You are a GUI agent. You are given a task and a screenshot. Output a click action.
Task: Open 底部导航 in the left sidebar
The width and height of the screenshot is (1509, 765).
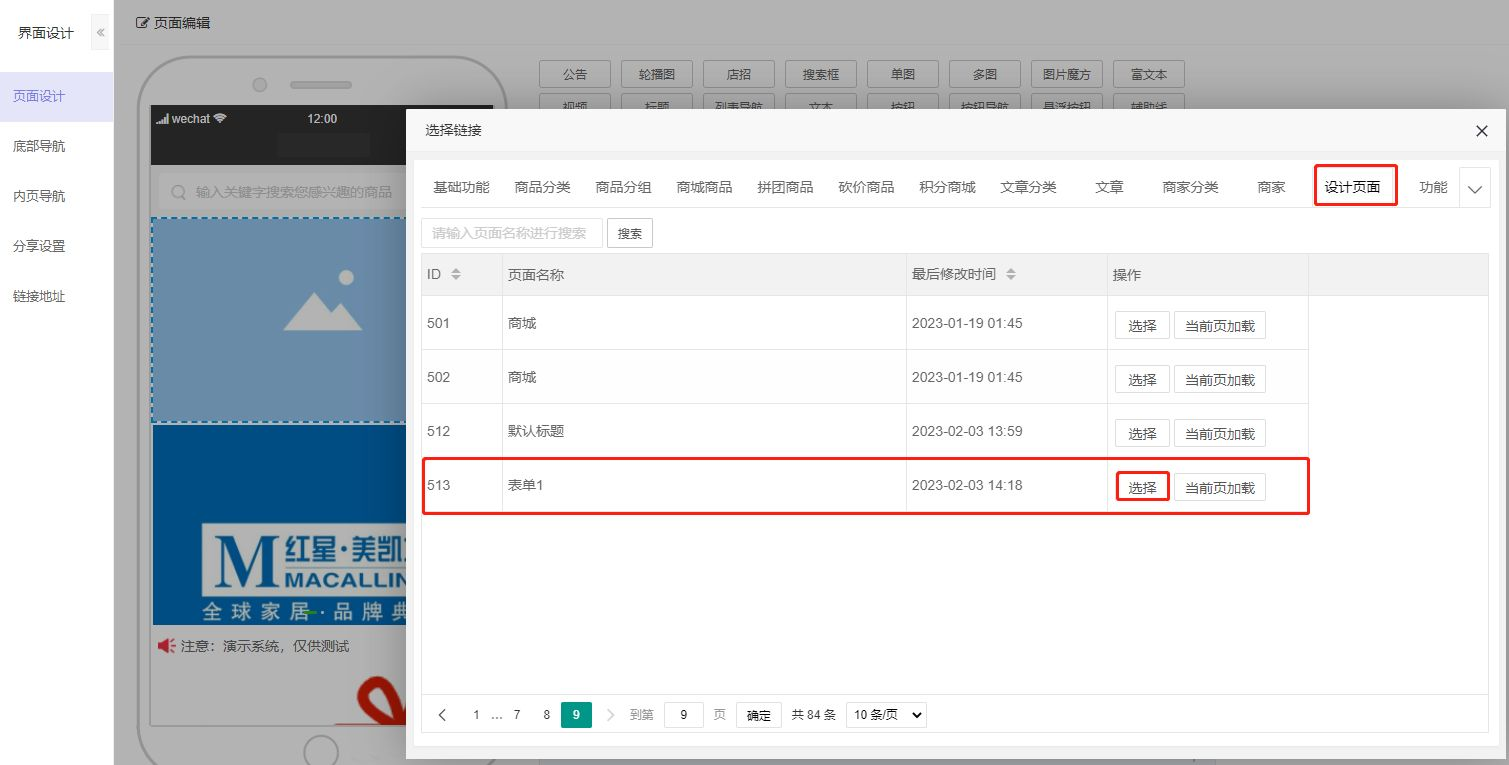coord(39,146)
